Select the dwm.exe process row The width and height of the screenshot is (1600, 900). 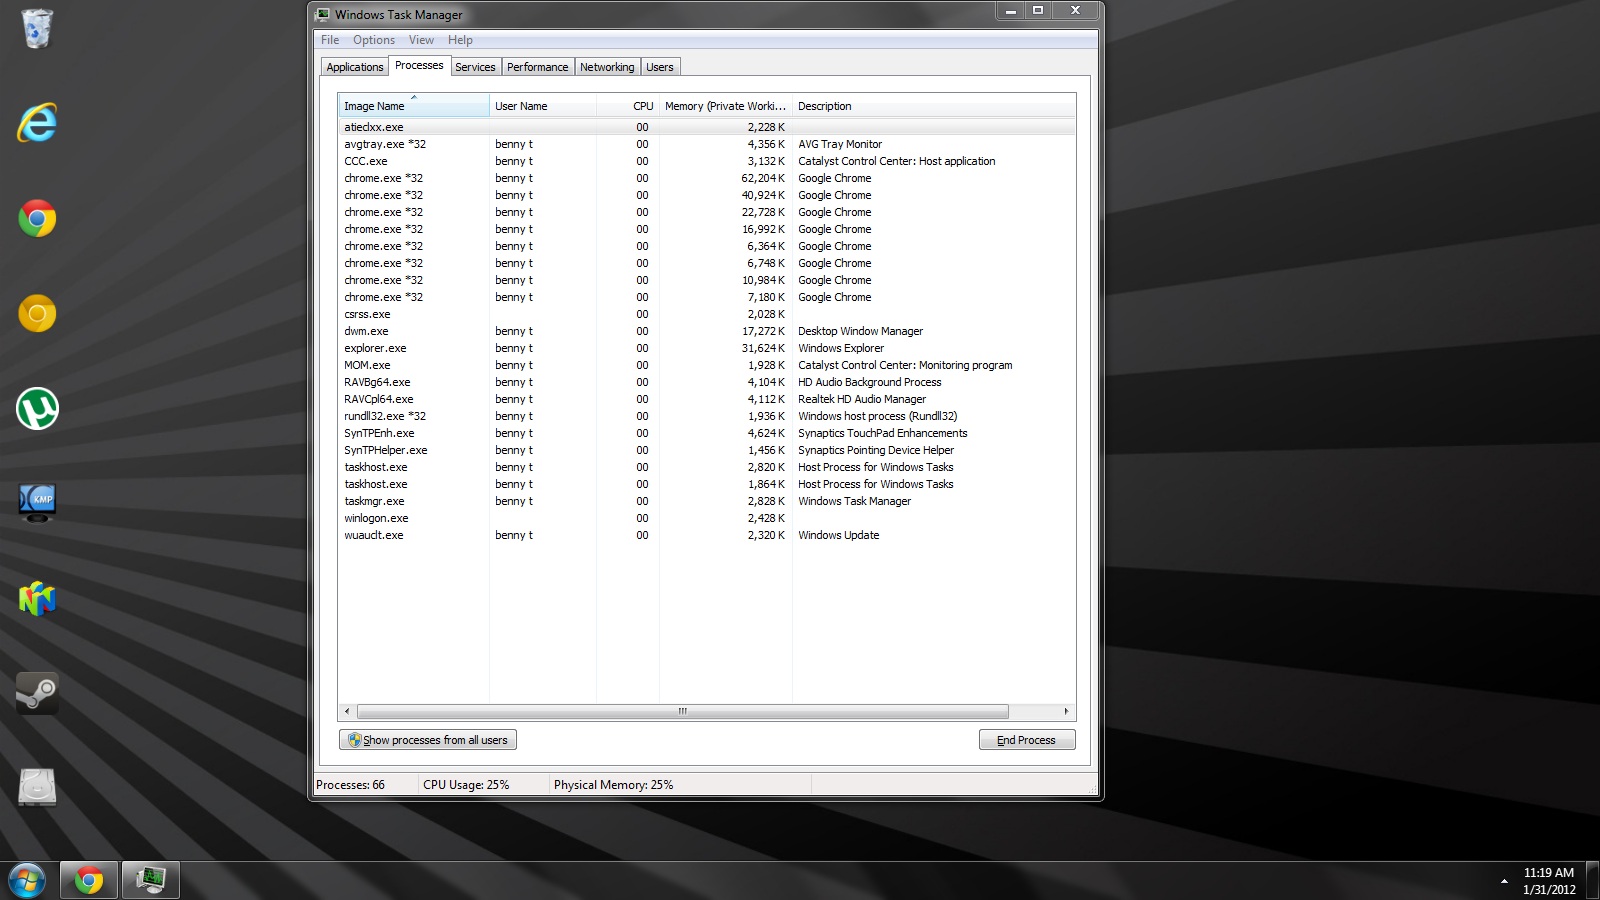pyautogui.click(x=707, y=331)
